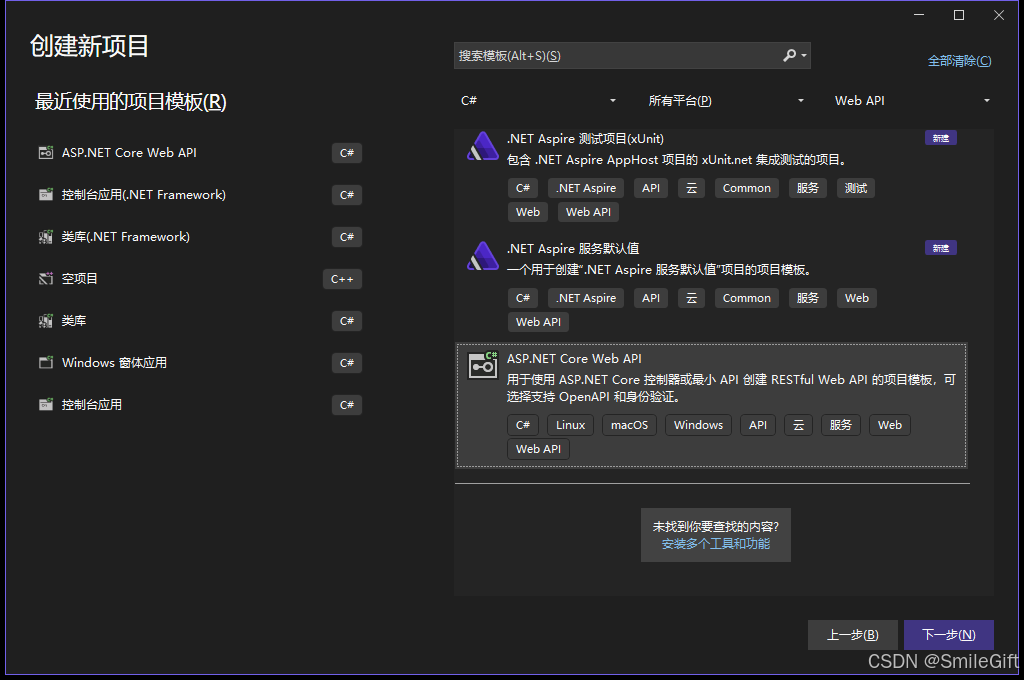1024x680 pixels.
Task: Open 安装多个工具和功能 link
Action: coord(716,544)
